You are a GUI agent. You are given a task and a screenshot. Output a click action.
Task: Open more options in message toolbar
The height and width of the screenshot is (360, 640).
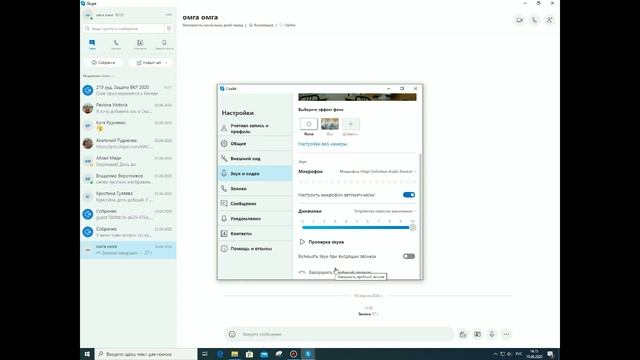(x=507, y=334)
